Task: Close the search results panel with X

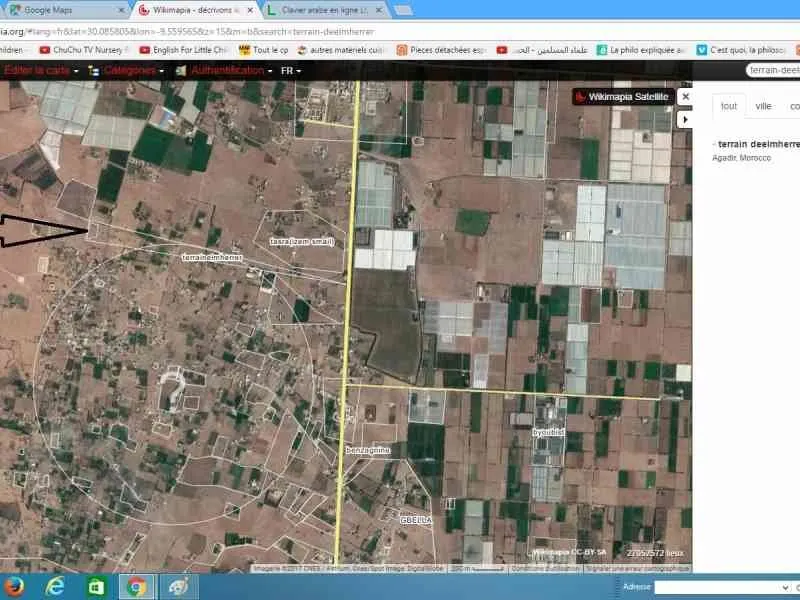Action: [686, 96]
